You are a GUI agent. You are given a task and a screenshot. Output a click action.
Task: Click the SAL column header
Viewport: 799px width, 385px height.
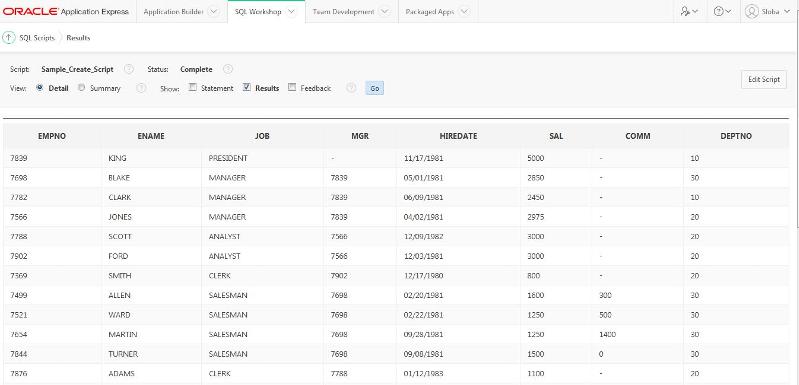pyautogui.click(x=556, y=136)
